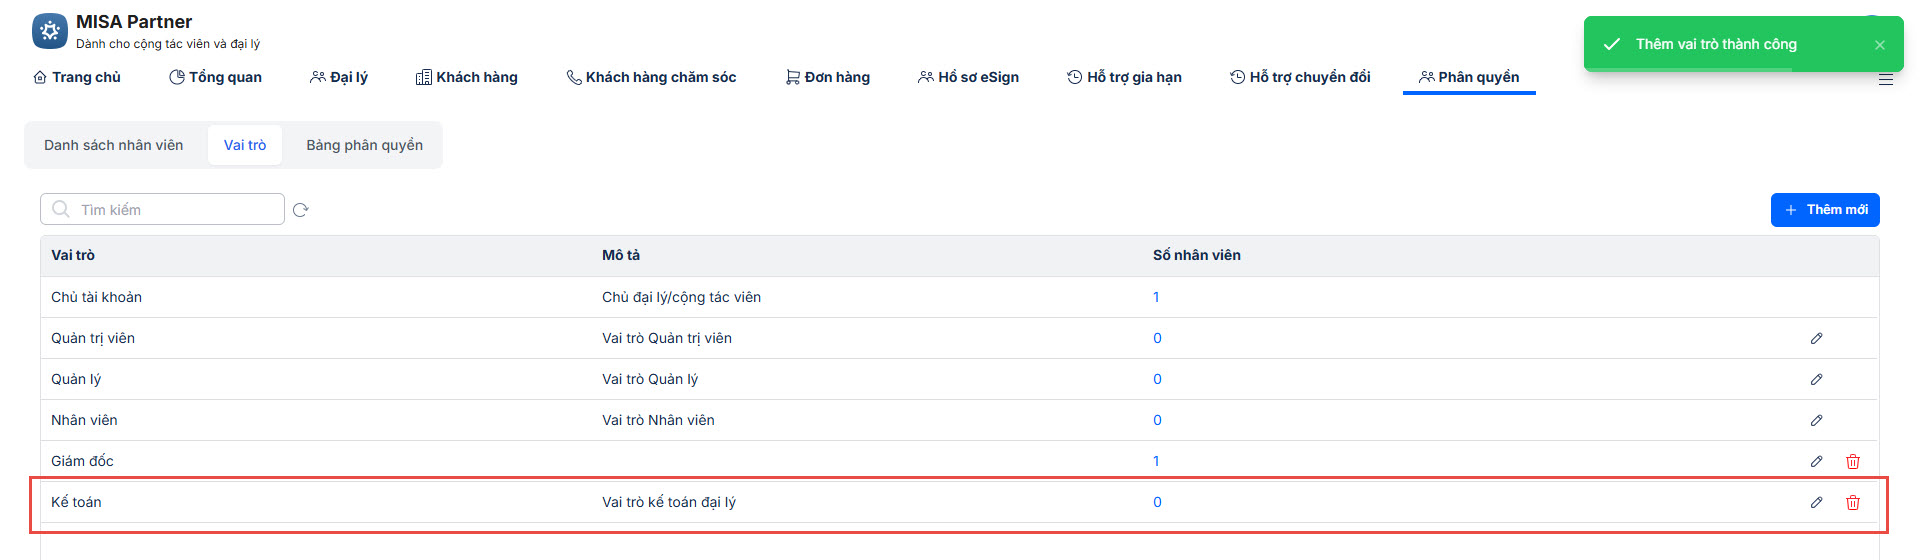Click the MISA Partner logo icon
1920x560 pixels.
point(49,31)
